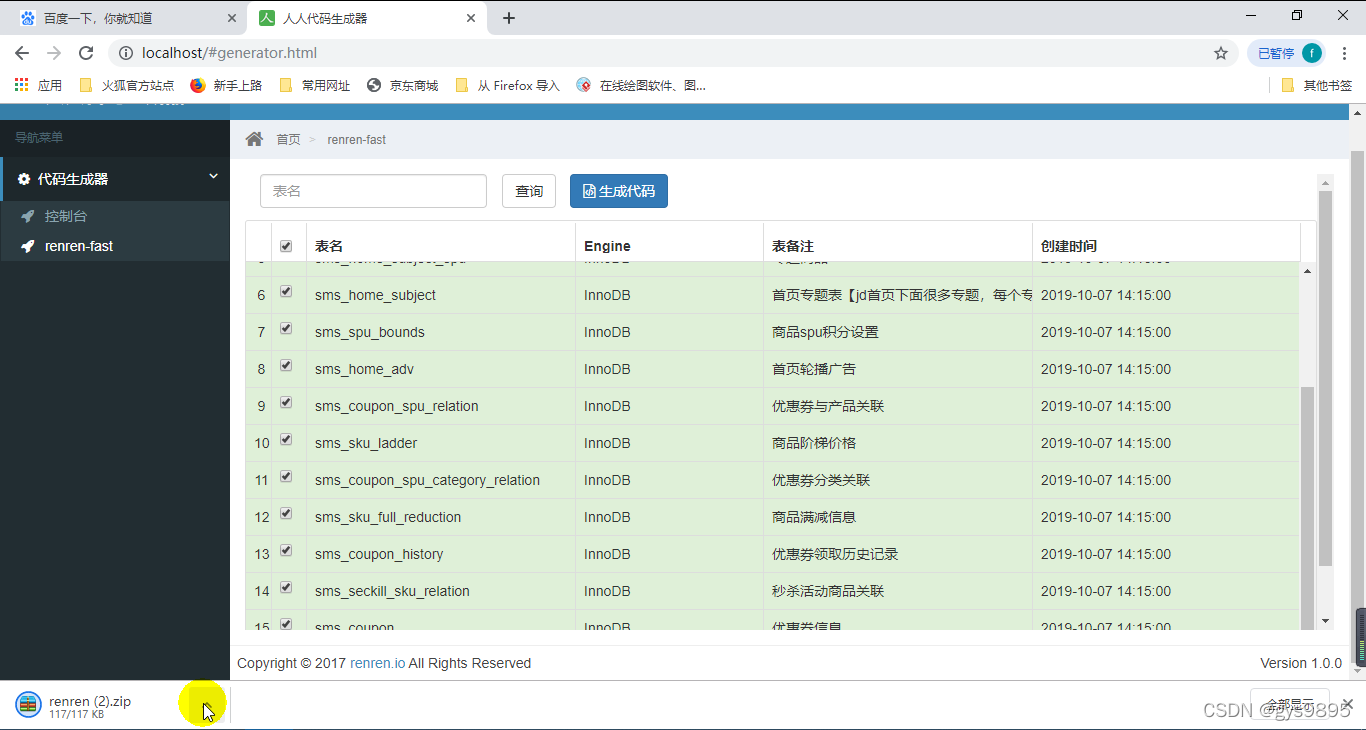The height and width of the screenshot is (730, 1366).
Task: Open the 其他书签 bookmarks folder
Action: pos(1316,85)
